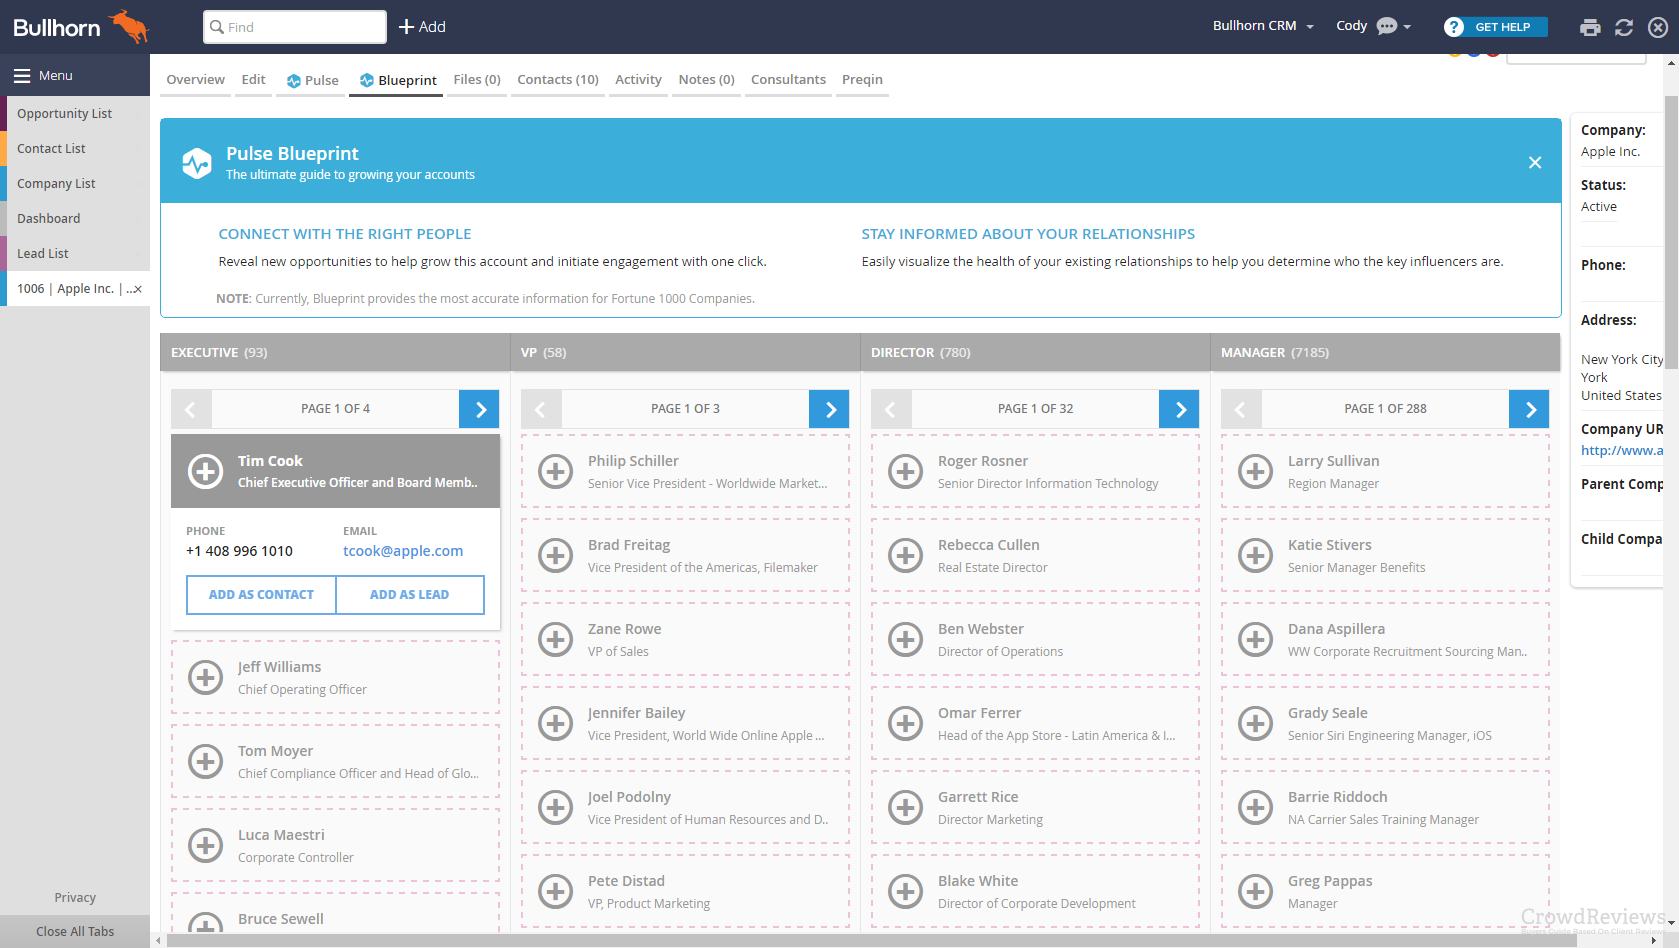Viewport: 1679px width, 948px height.
Task: Go to next page of Director list
Action: pos(1180,409)
